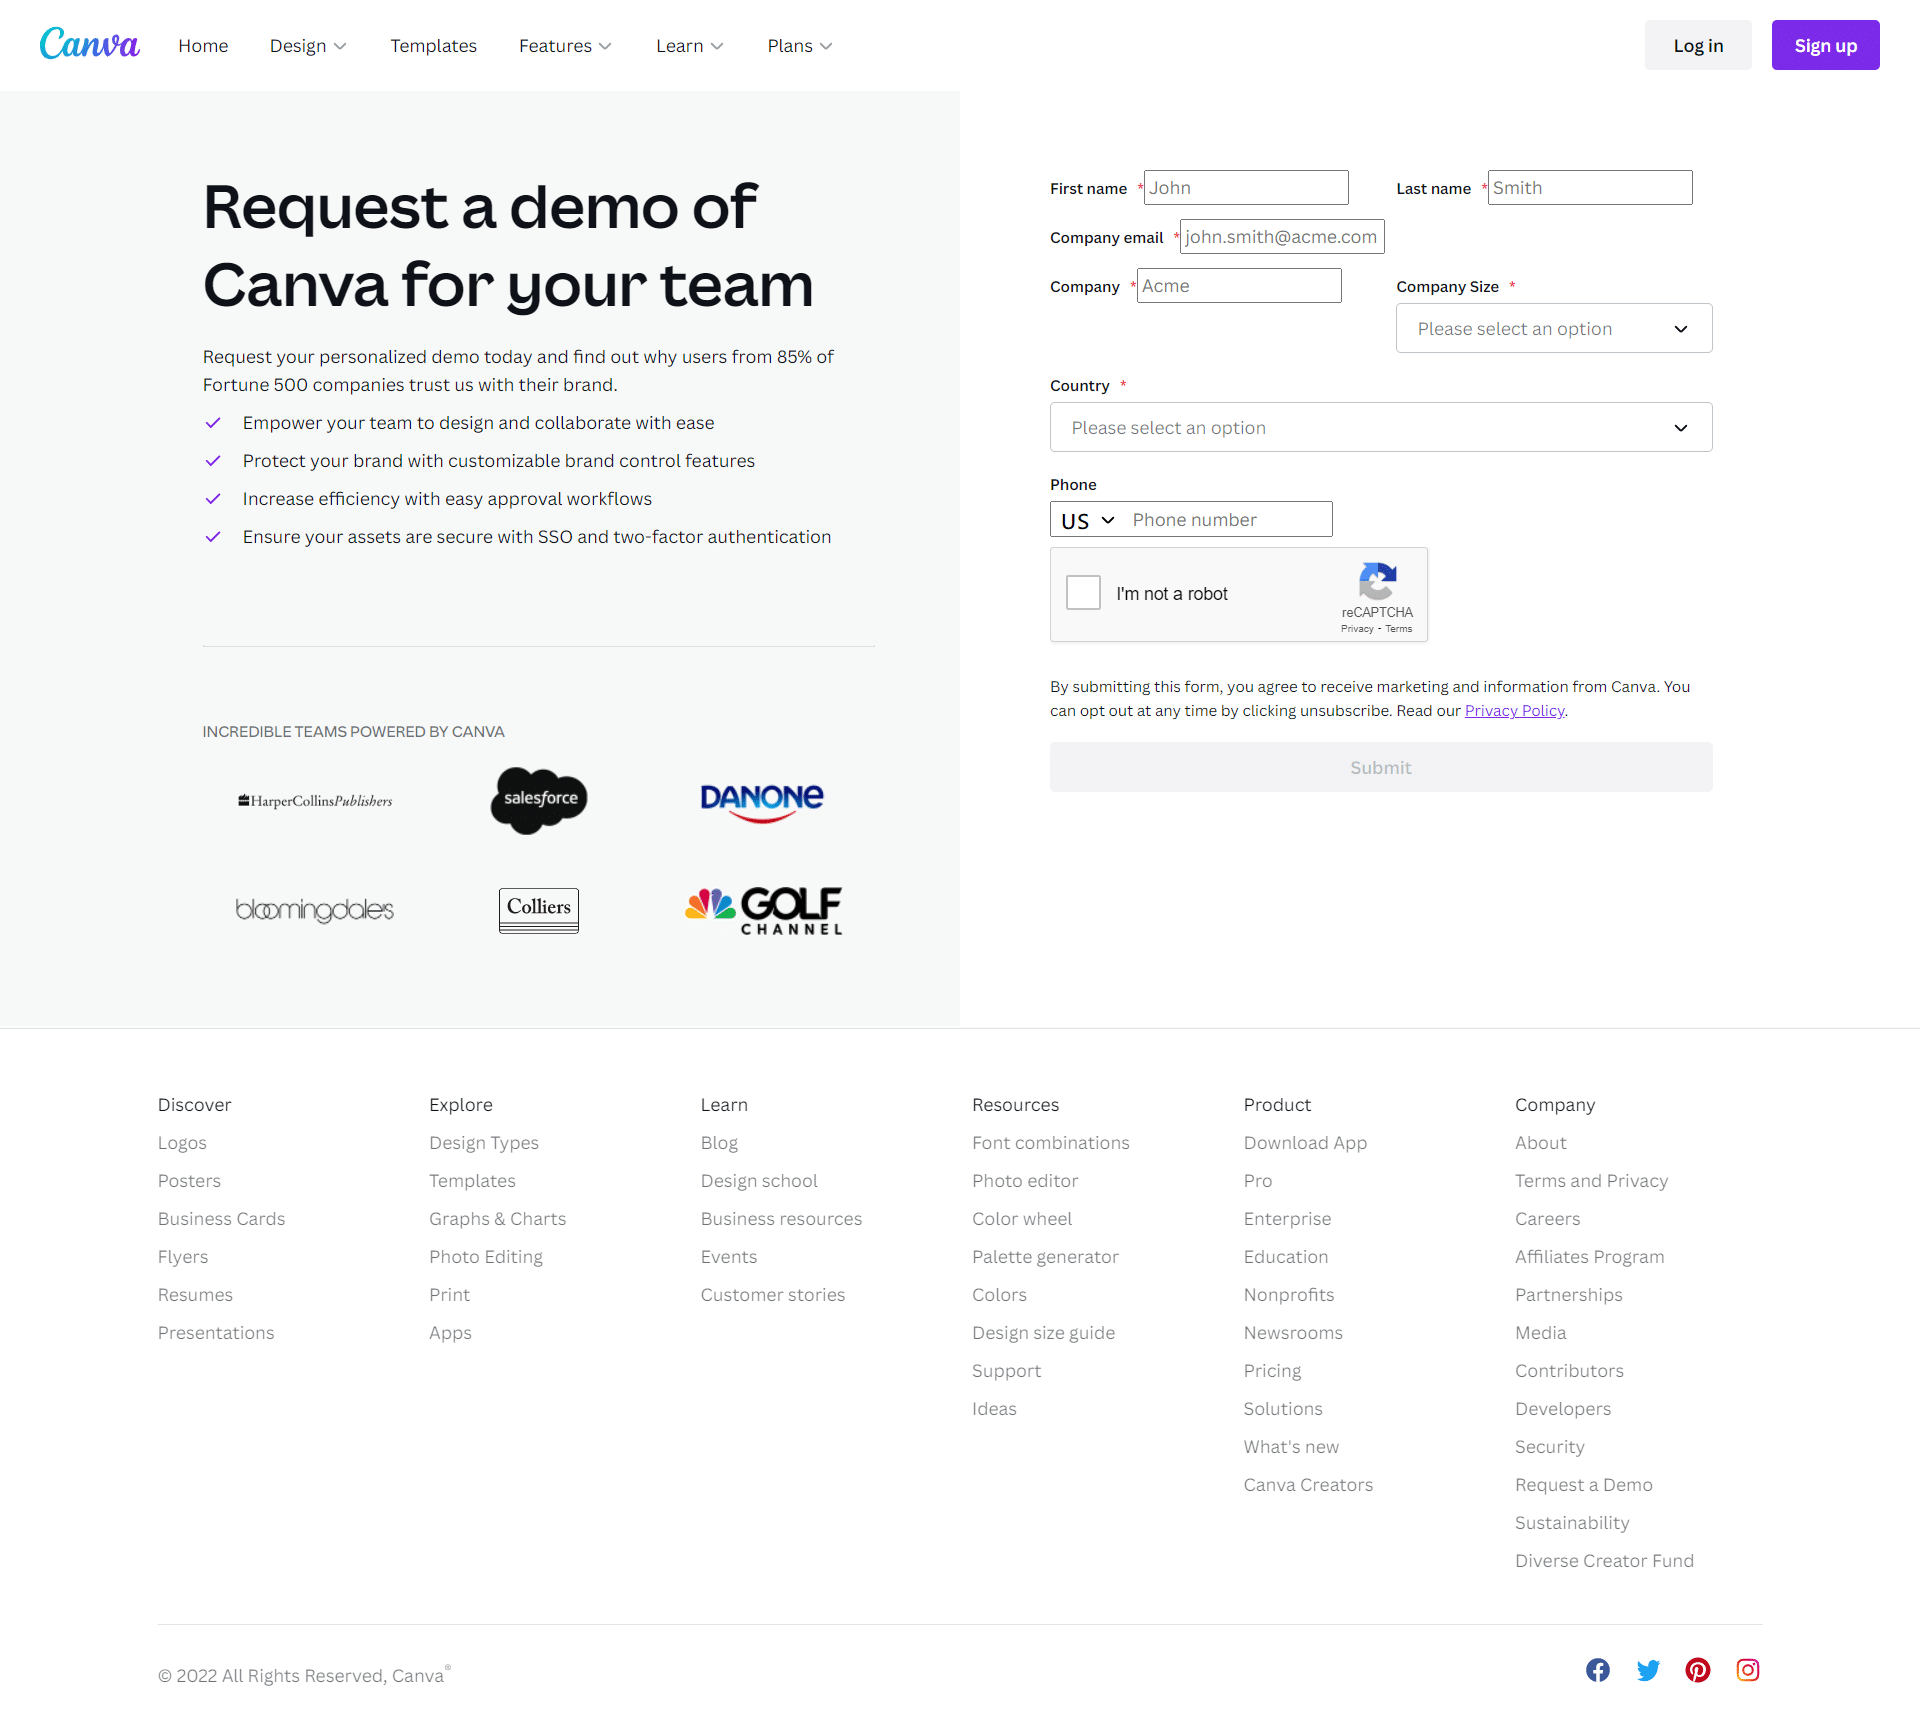Click the First name input field
The image size is (1920, 1730).
pos(1244,187)
